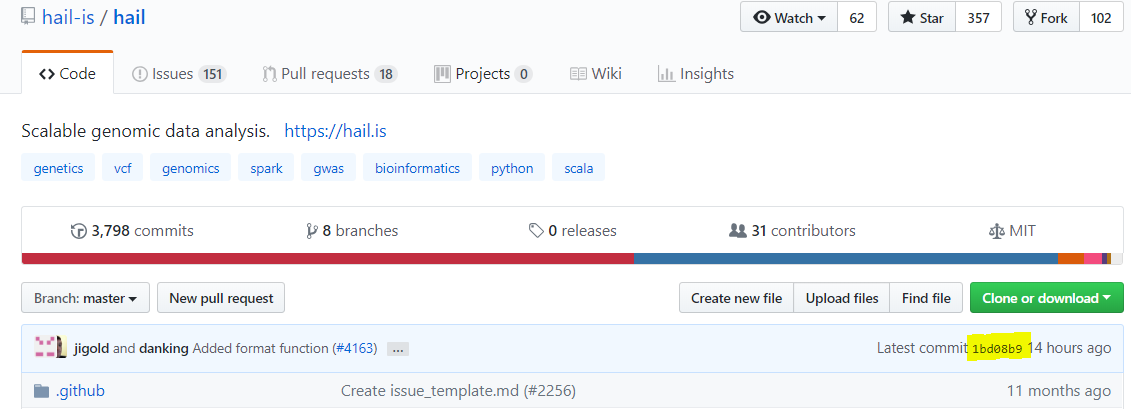Click the Wiki tab book icon
Image resolution: width=1131 pixels, height=409 pixels.
578,74
